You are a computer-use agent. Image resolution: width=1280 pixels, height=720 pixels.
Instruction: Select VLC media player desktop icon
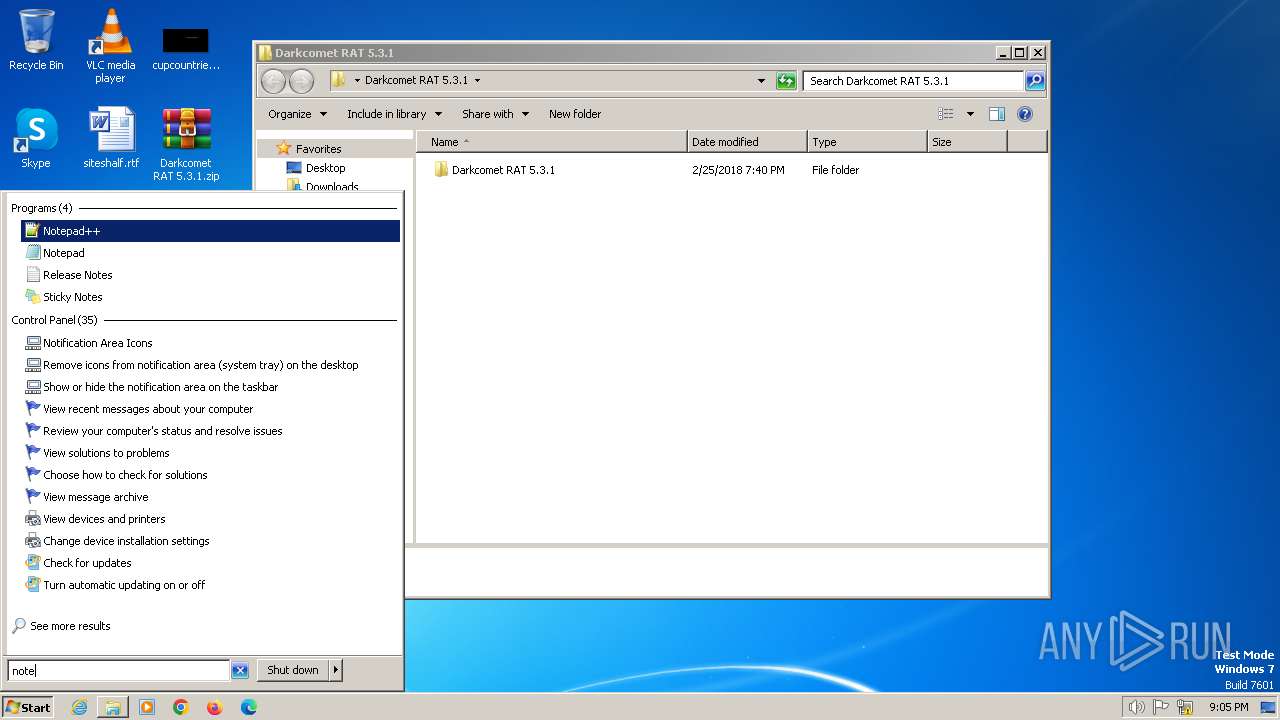[x=110, y=45]
